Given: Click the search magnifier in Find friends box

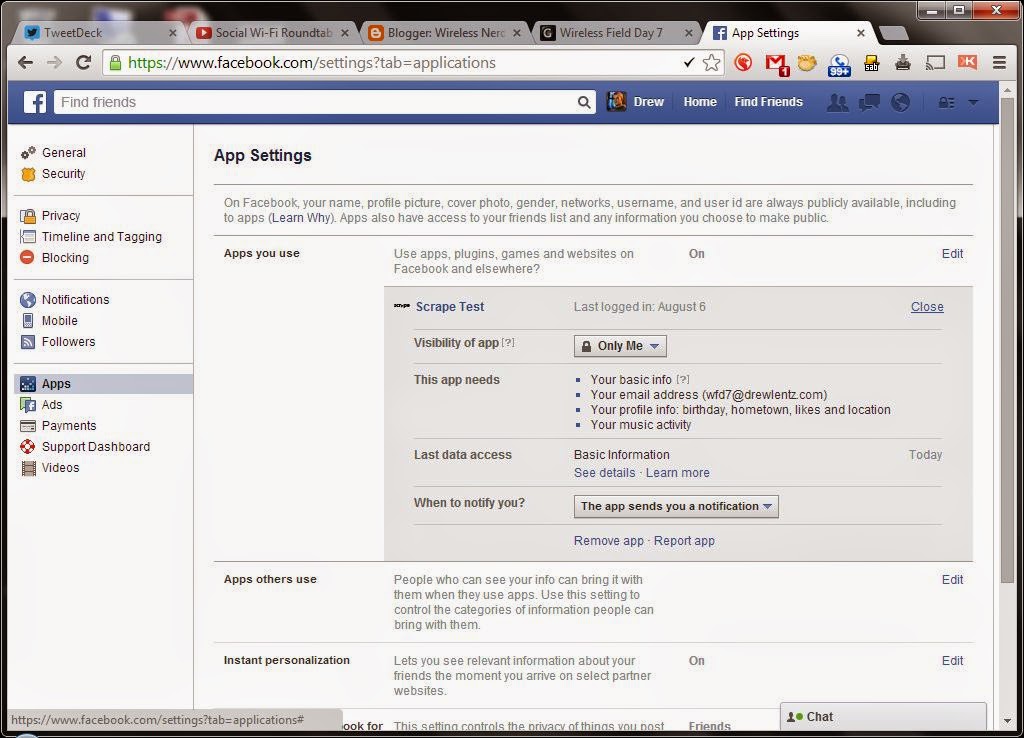Looking at the screenshot, I should (x=584, y=102).
